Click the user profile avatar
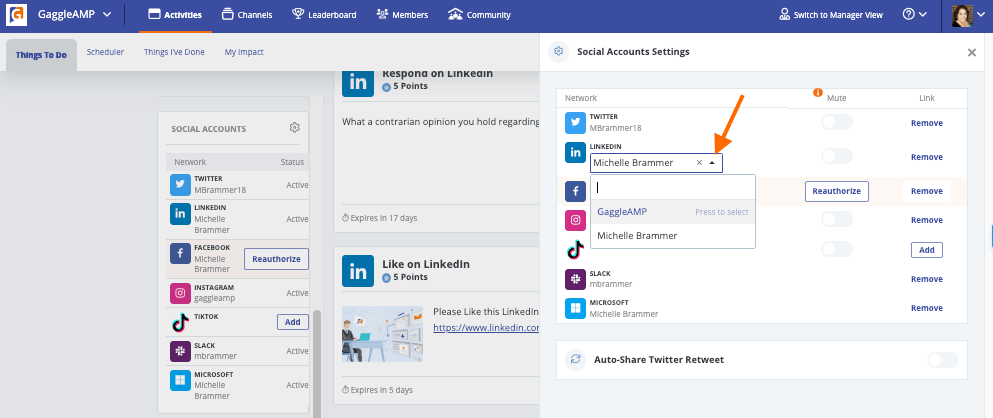993x418 pixels. tap(963, 15)
